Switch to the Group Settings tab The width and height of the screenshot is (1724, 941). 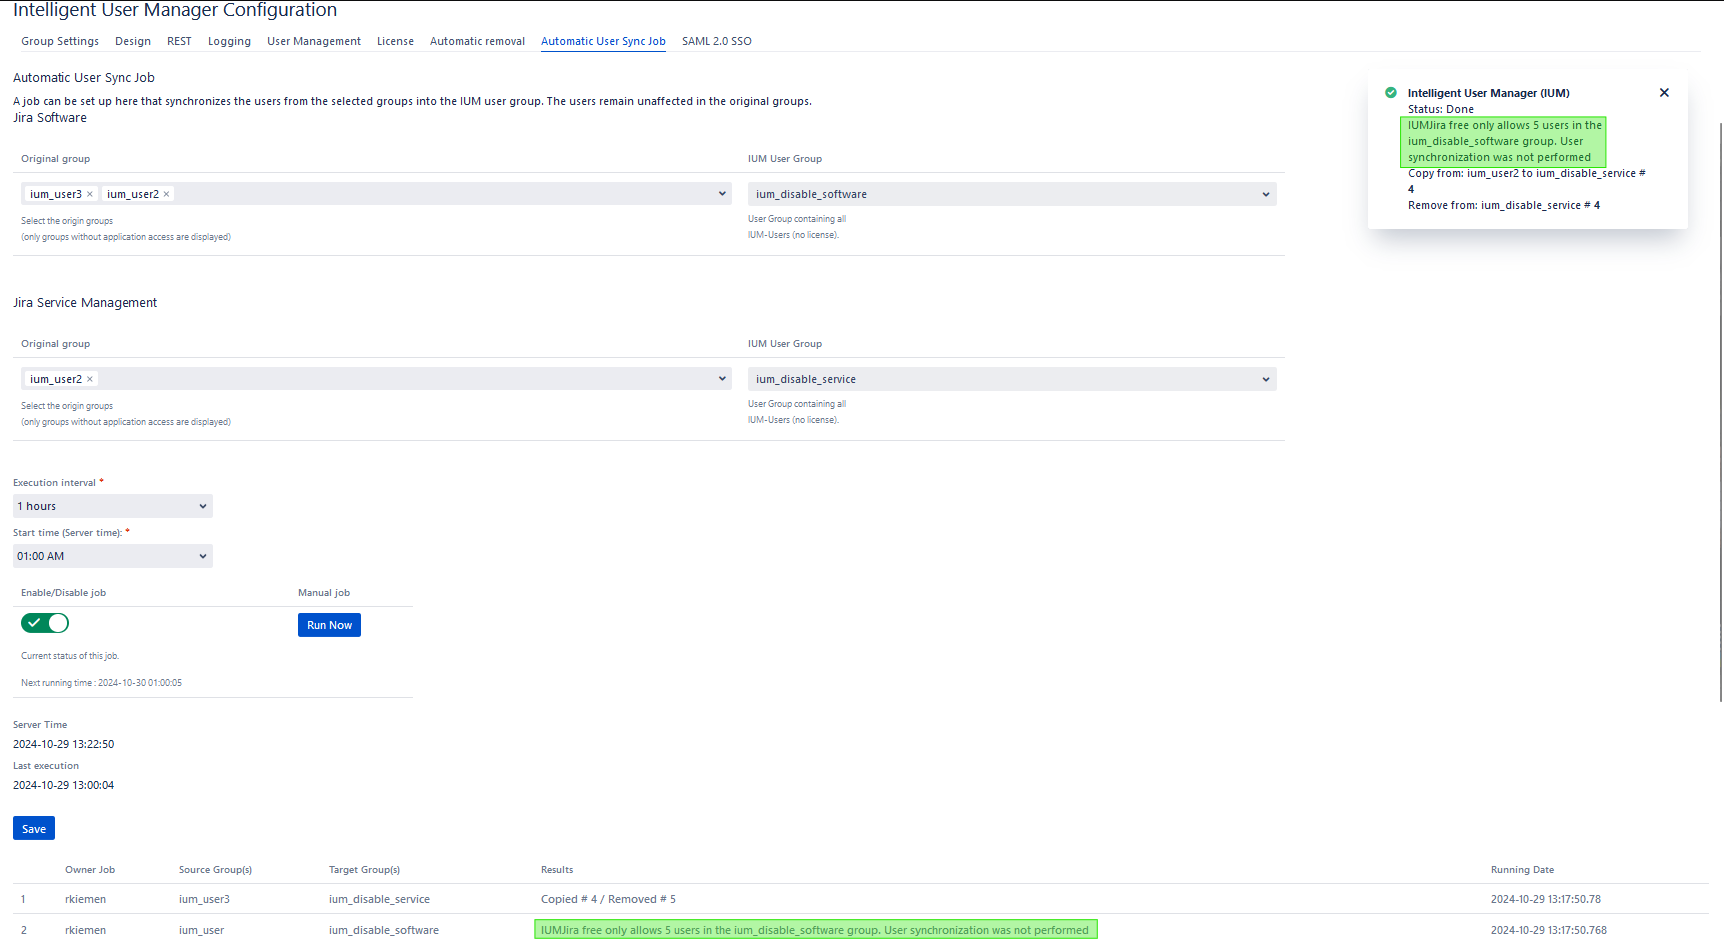[x=60, y=41]
